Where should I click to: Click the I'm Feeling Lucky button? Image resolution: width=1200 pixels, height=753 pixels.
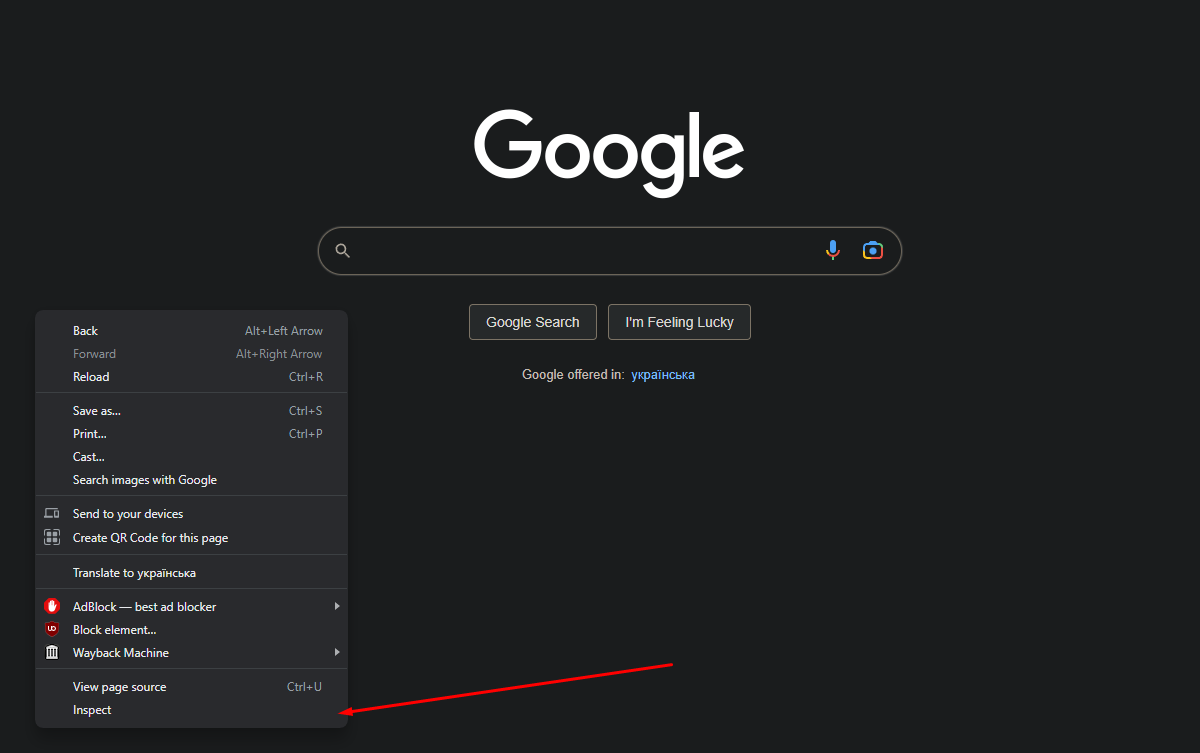point(679,322)
